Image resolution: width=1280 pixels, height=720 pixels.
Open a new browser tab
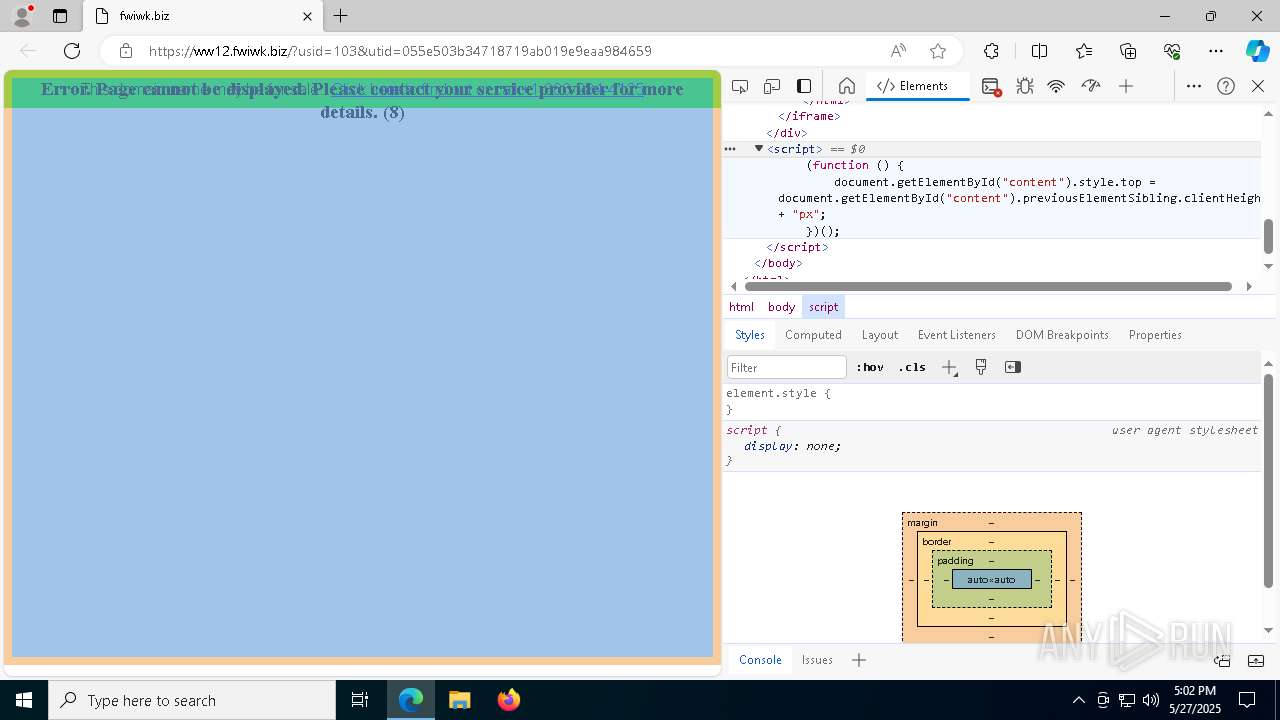click(341, 16)
